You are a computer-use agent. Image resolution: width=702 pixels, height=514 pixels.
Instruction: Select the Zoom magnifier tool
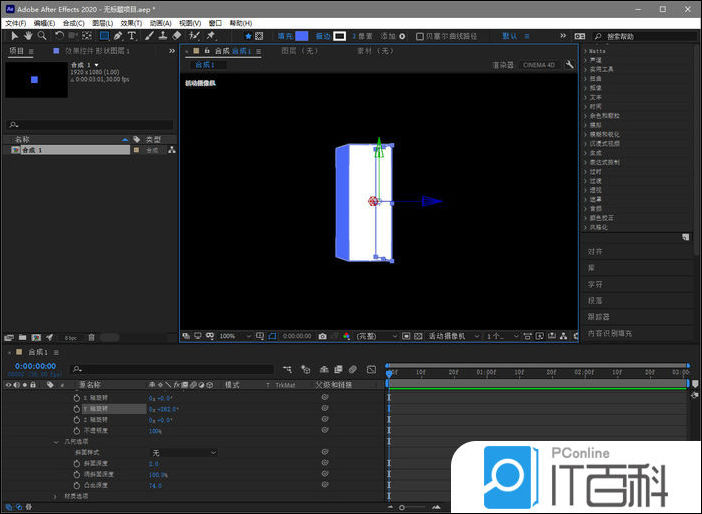[x=42, y=36]
